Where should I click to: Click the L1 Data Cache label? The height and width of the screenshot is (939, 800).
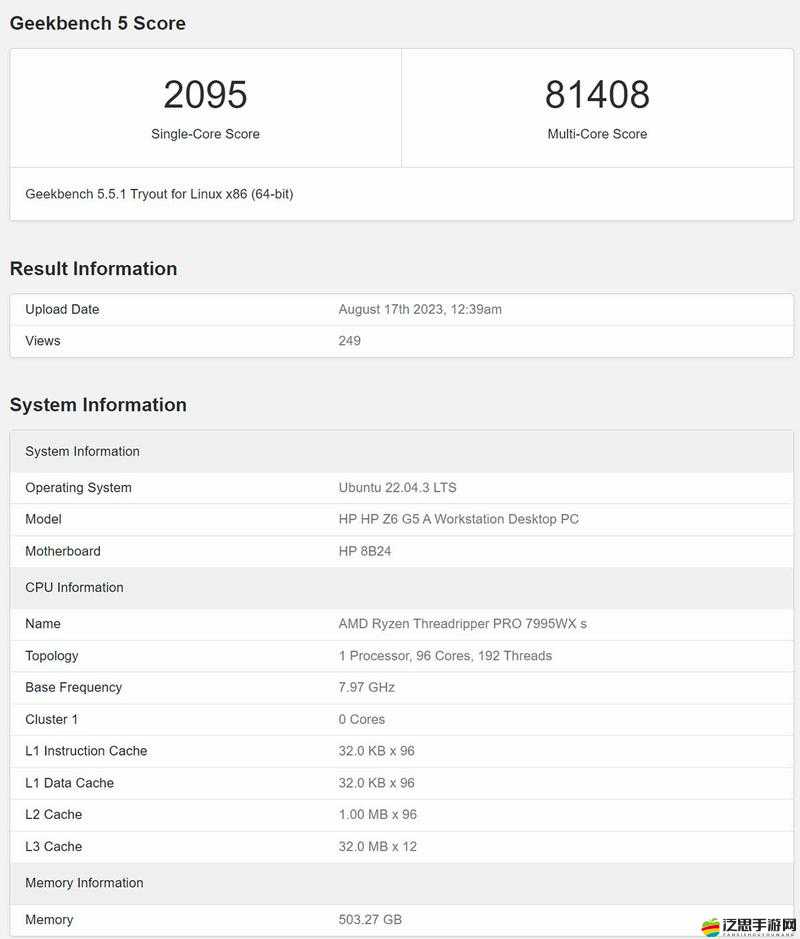coord(69,783)
